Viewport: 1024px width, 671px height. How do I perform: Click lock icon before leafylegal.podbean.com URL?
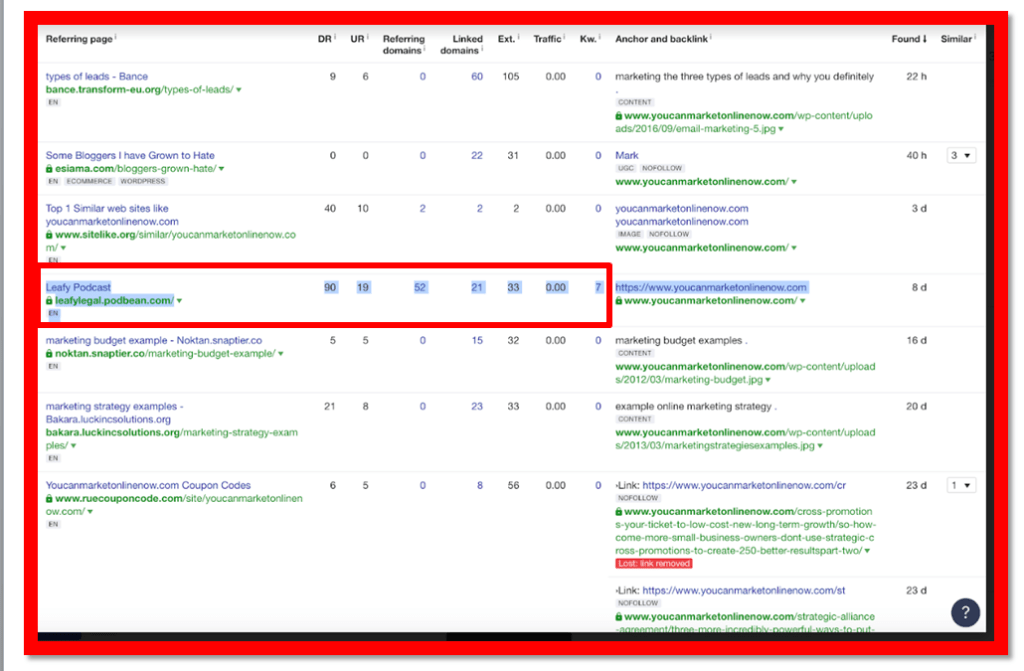49,300
